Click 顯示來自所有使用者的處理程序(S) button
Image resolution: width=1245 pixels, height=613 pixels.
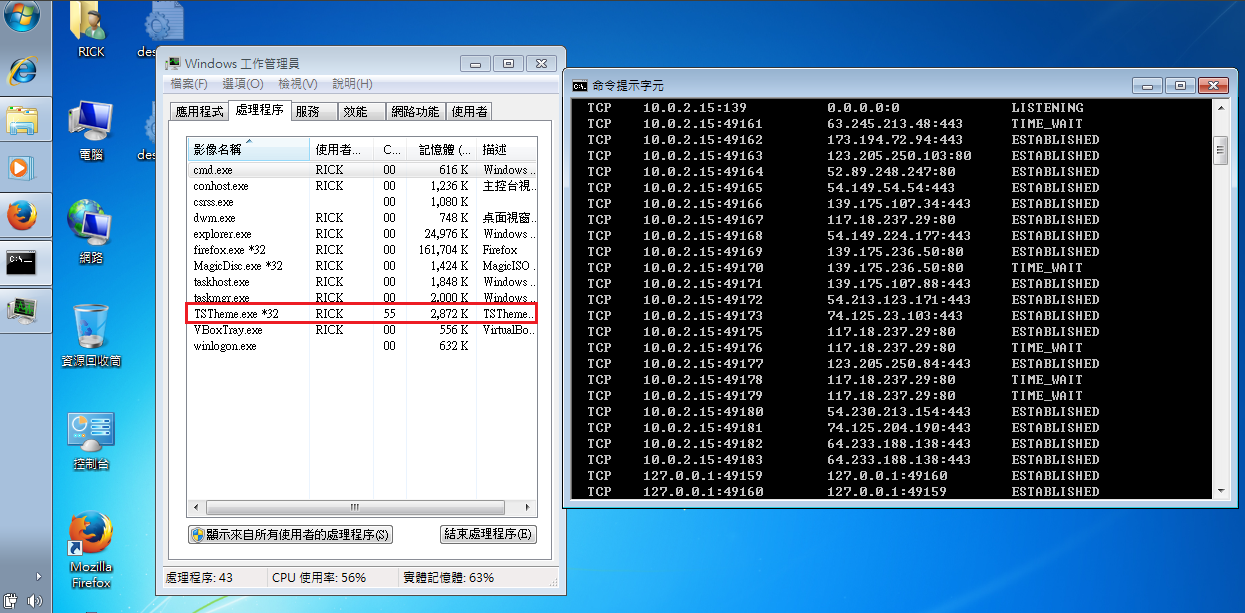click(x=290, y=534)
